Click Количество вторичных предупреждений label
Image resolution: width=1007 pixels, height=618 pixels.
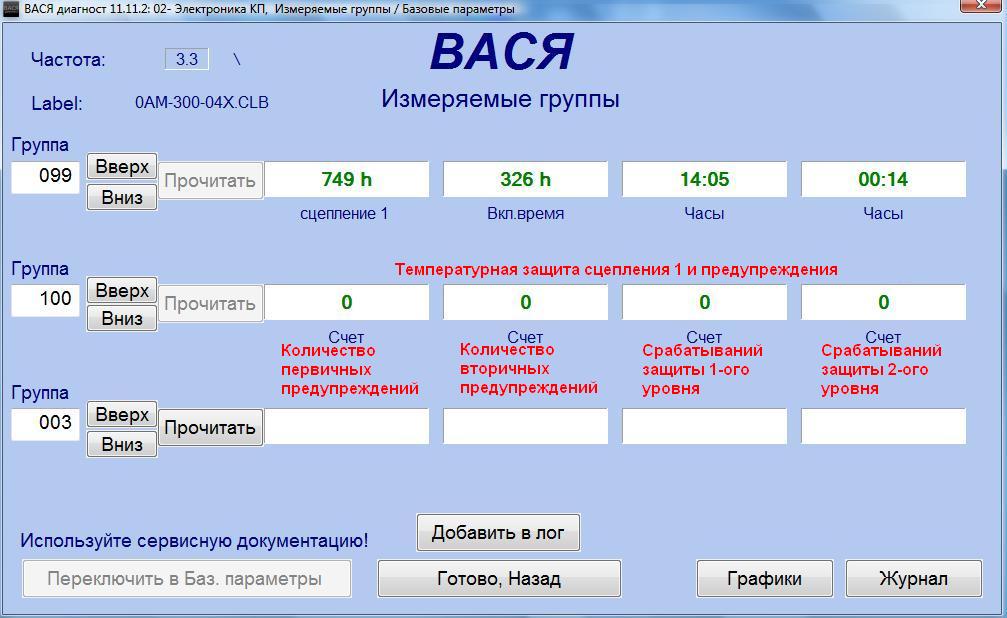(x=529, y=369)
